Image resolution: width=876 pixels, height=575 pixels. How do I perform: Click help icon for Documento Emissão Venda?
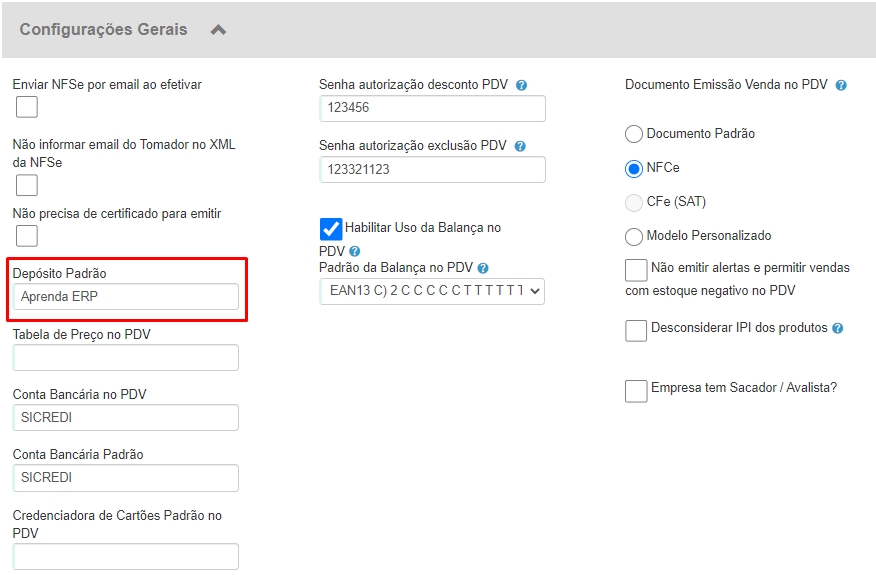click(841, 86)
